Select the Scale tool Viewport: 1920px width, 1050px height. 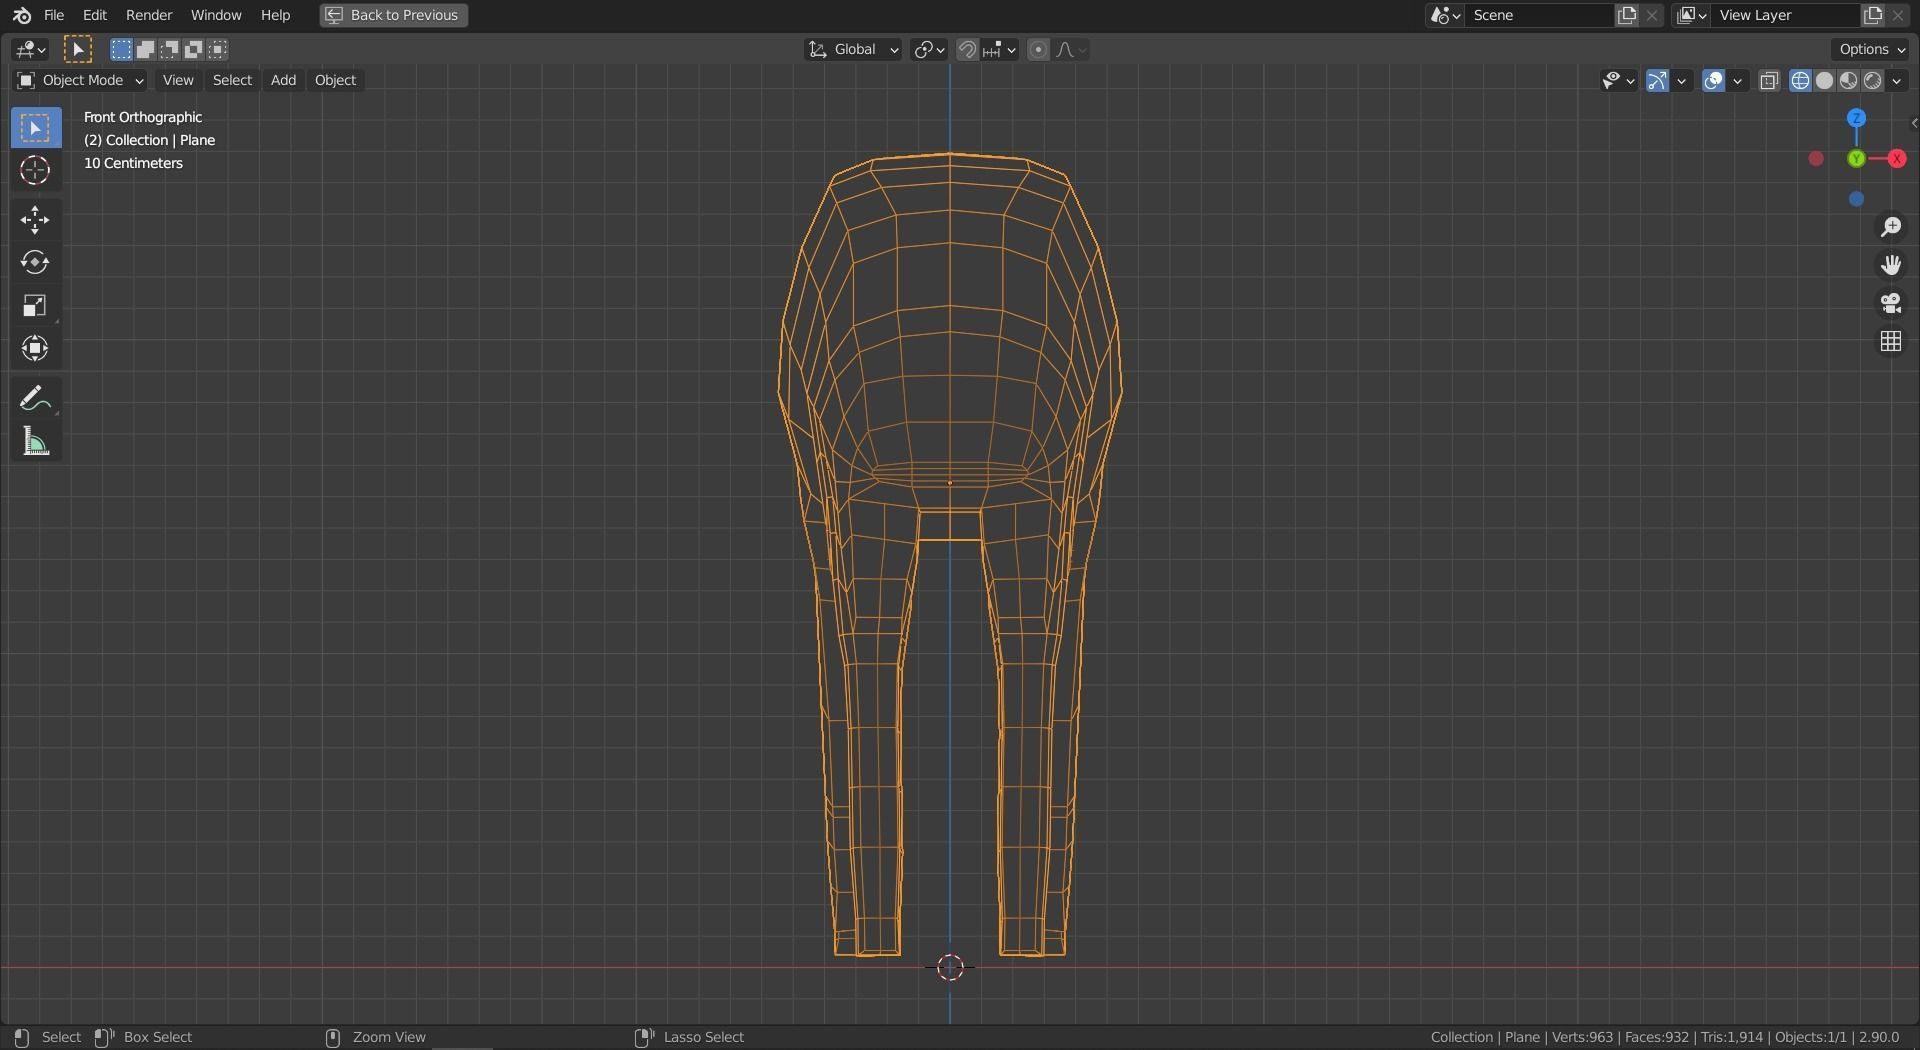point(35,306)
